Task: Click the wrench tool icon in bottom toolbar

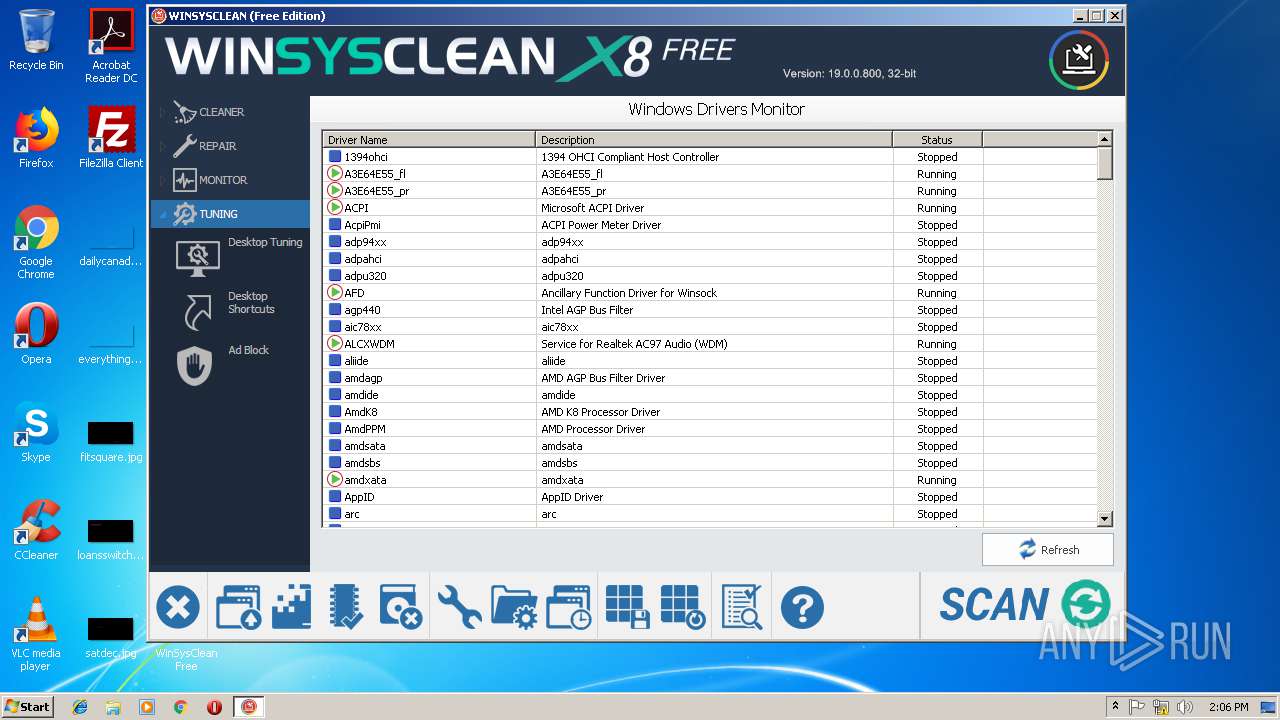Action: pyautogui.click(x=459, y=607)
